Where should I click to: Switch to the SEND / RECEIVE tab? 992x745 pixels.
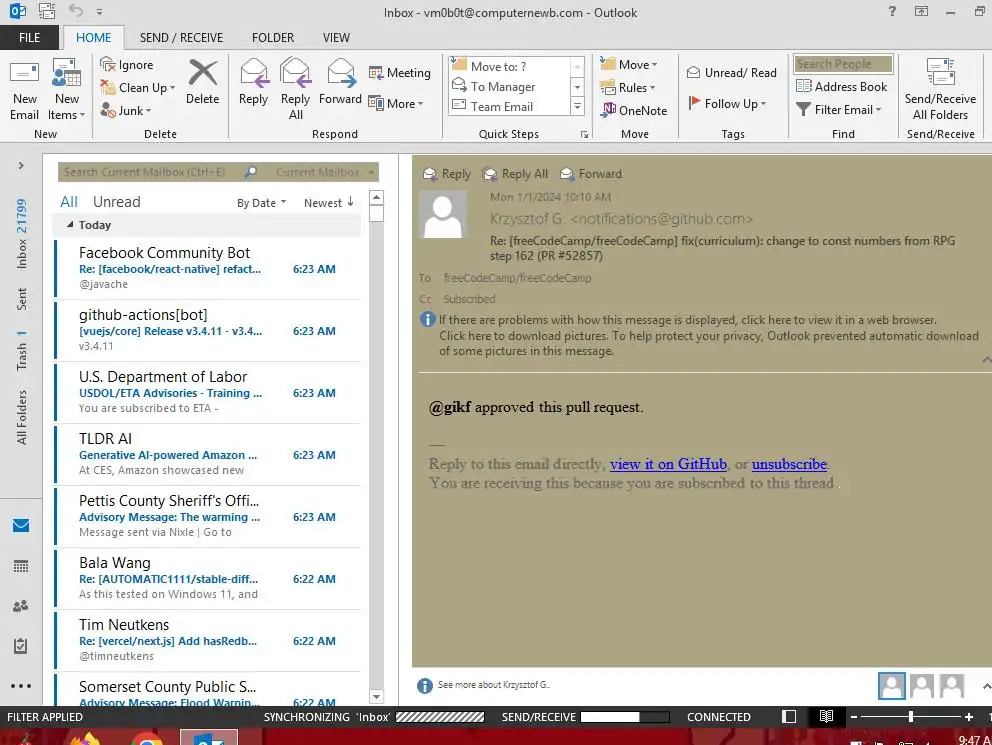pos(182,38)
